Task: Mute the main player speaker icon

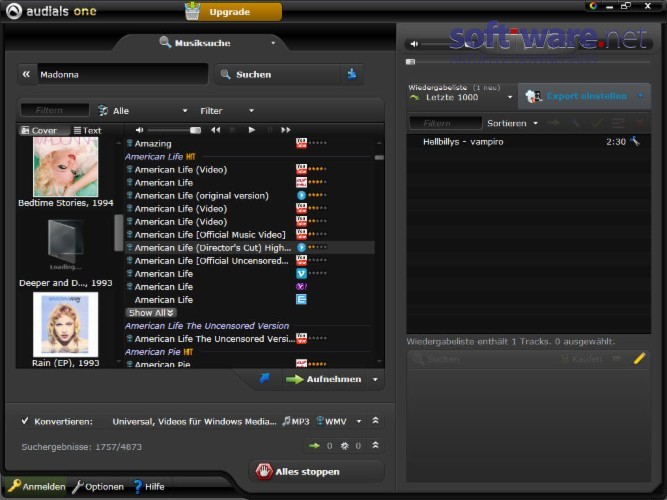Action: (414, 43)
